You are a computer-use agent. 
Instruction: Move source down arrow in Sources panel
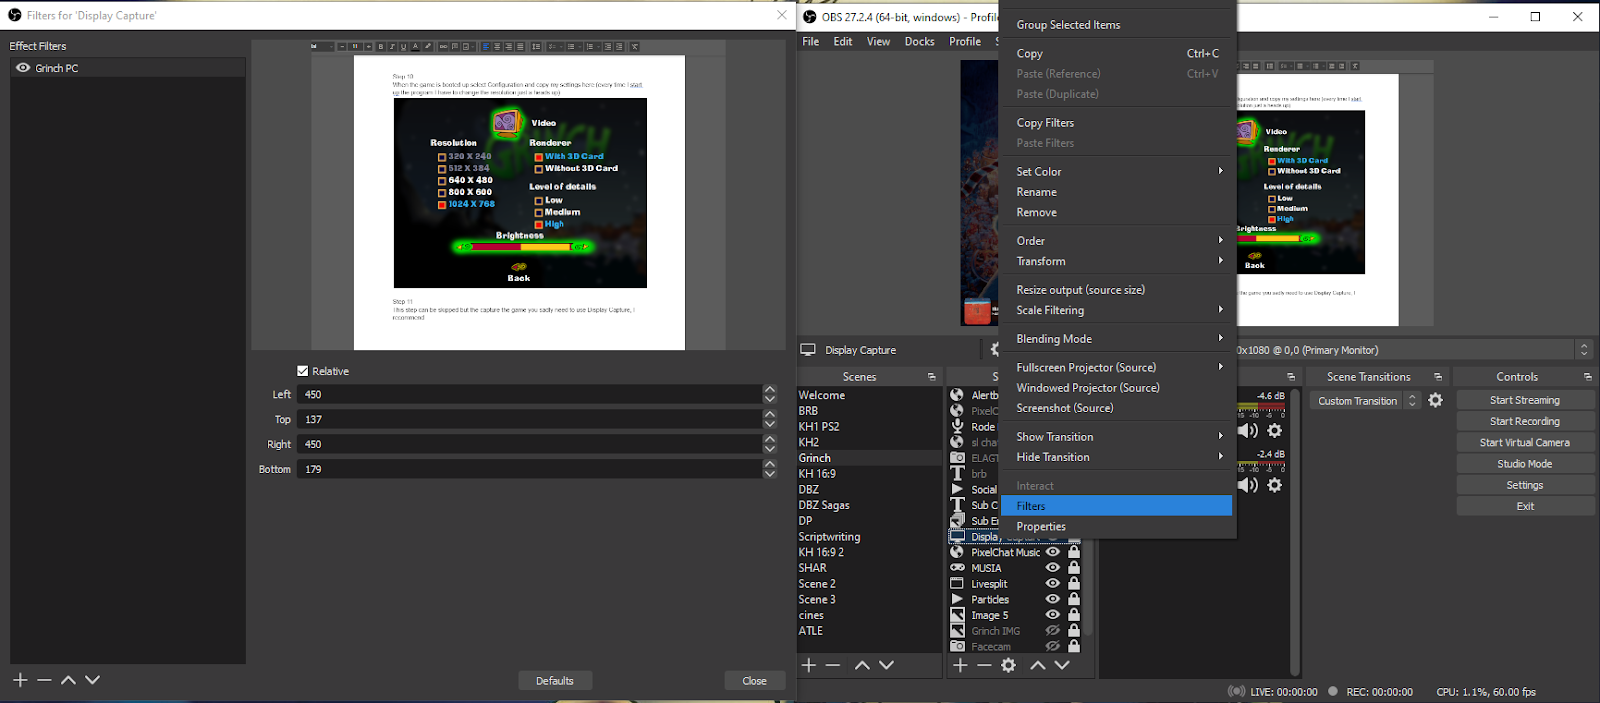(x=1062, y=665)
